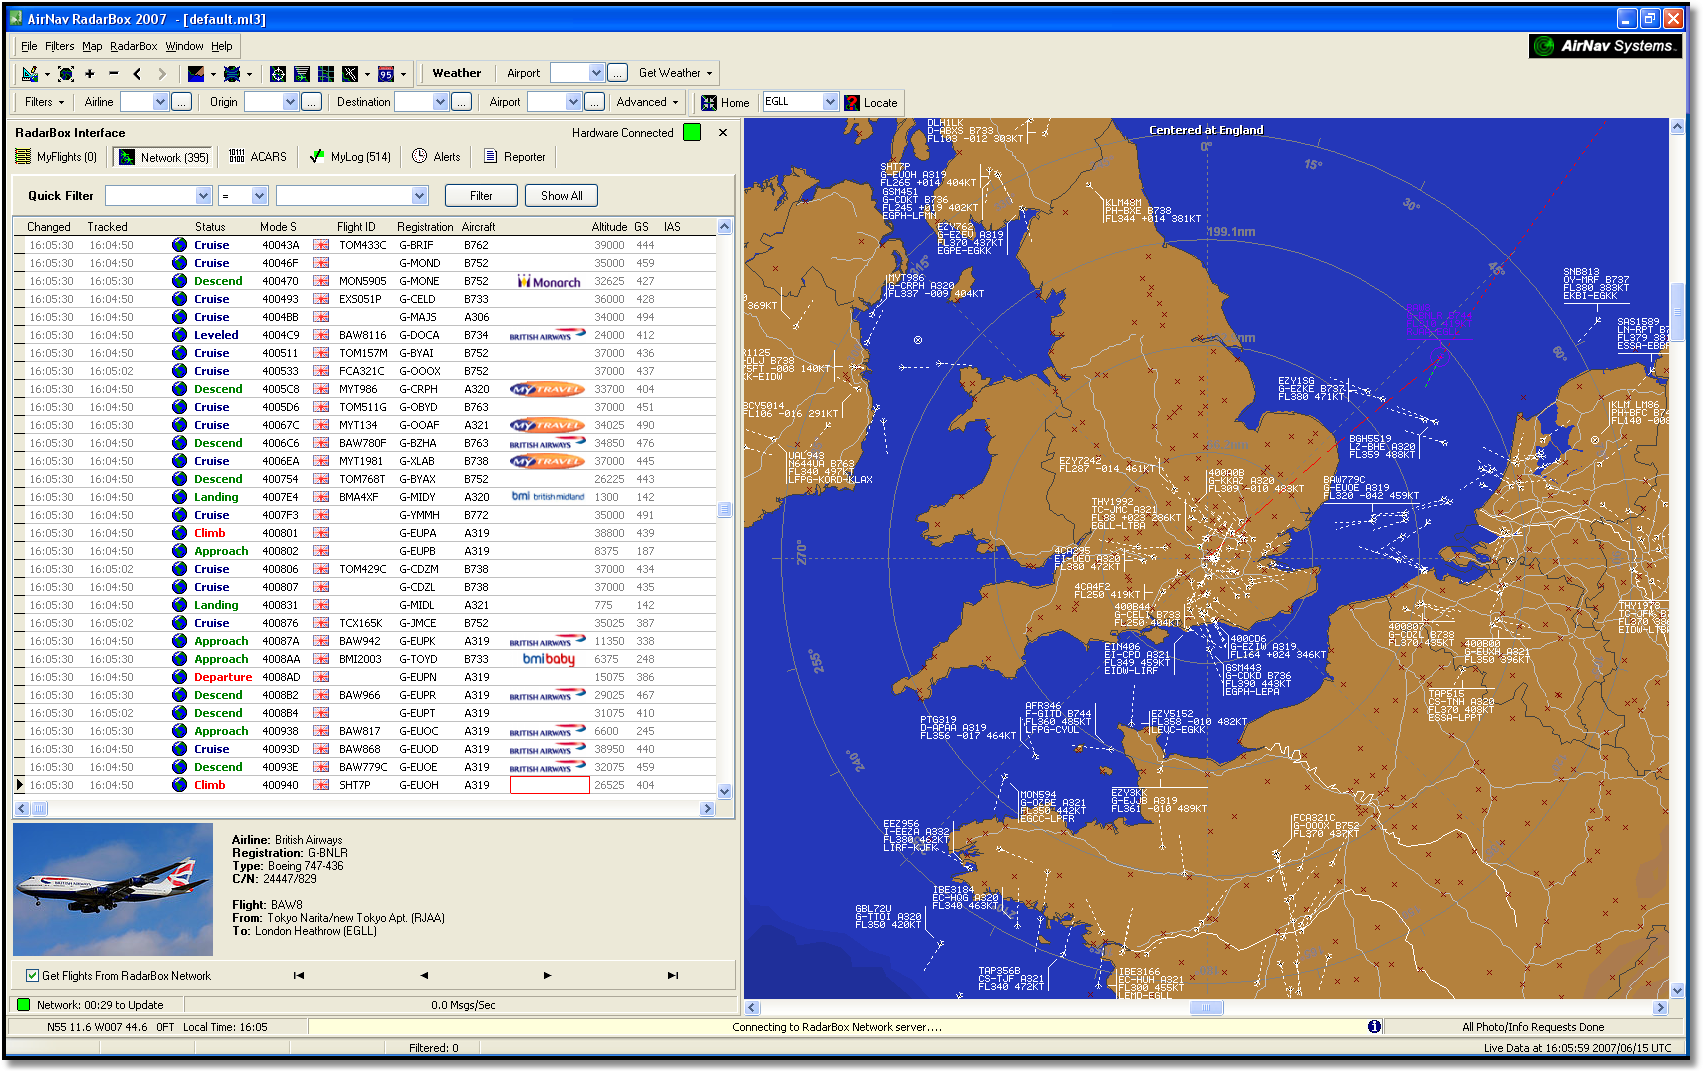Select the zoom out tool on map toolbar

click(x=112, y=74)
